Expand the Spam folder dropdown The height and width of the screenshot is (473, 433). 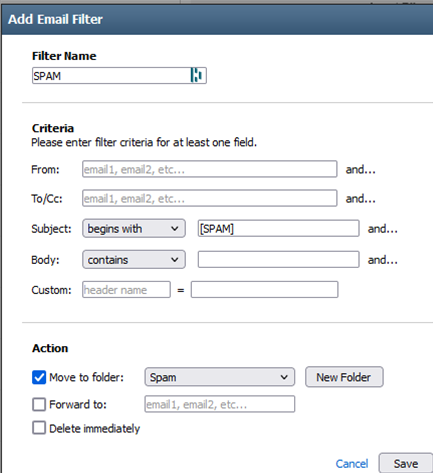tap(220, 377)
